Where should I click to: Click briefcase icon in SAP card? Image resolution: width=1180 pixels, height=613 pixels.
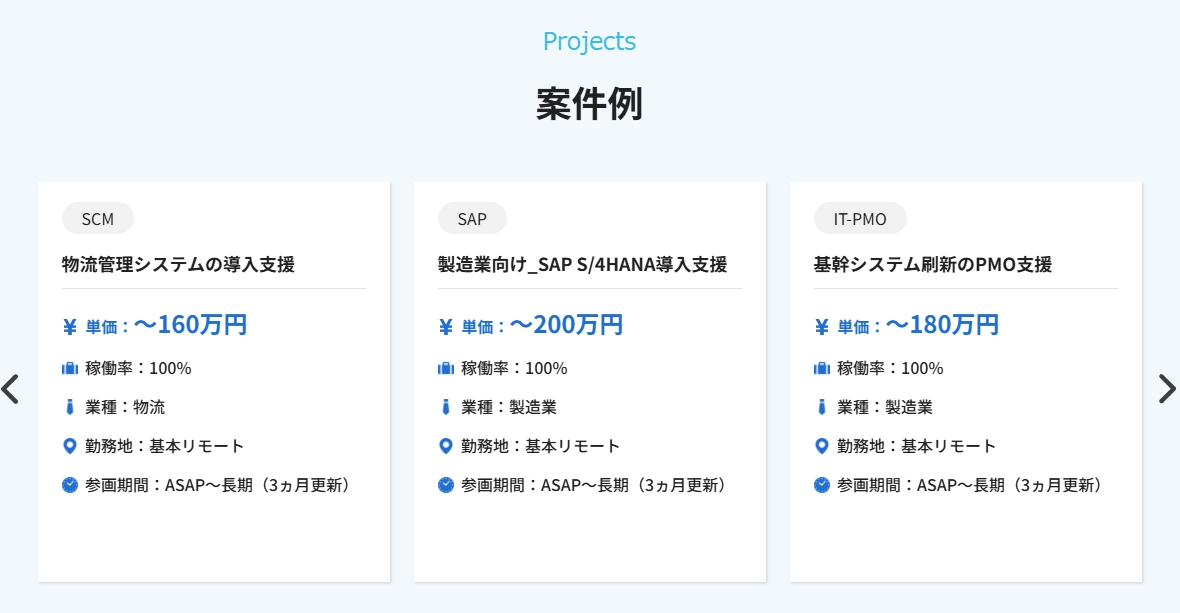446,368
